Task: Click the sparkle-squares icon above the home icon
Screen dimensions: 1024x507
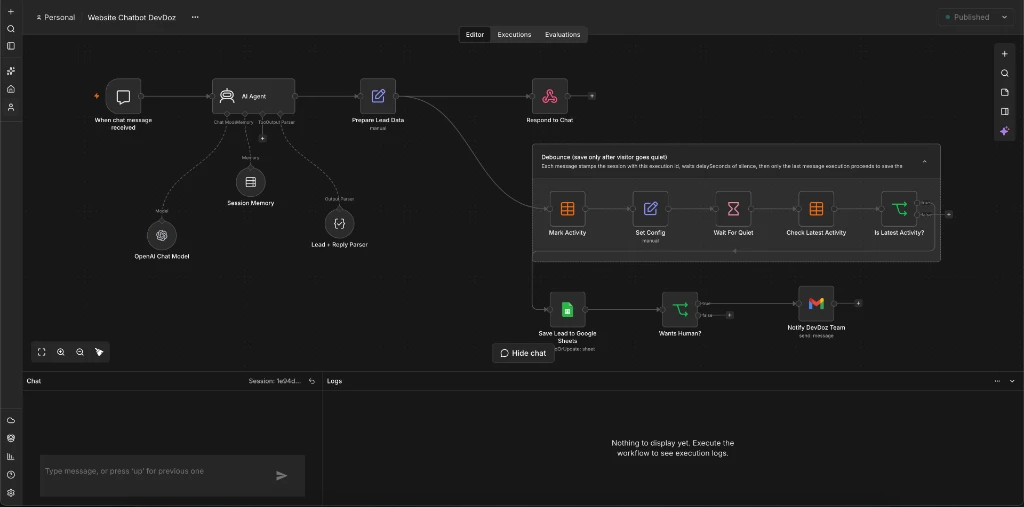Action: pyautogui.click(x=10, y=71)
